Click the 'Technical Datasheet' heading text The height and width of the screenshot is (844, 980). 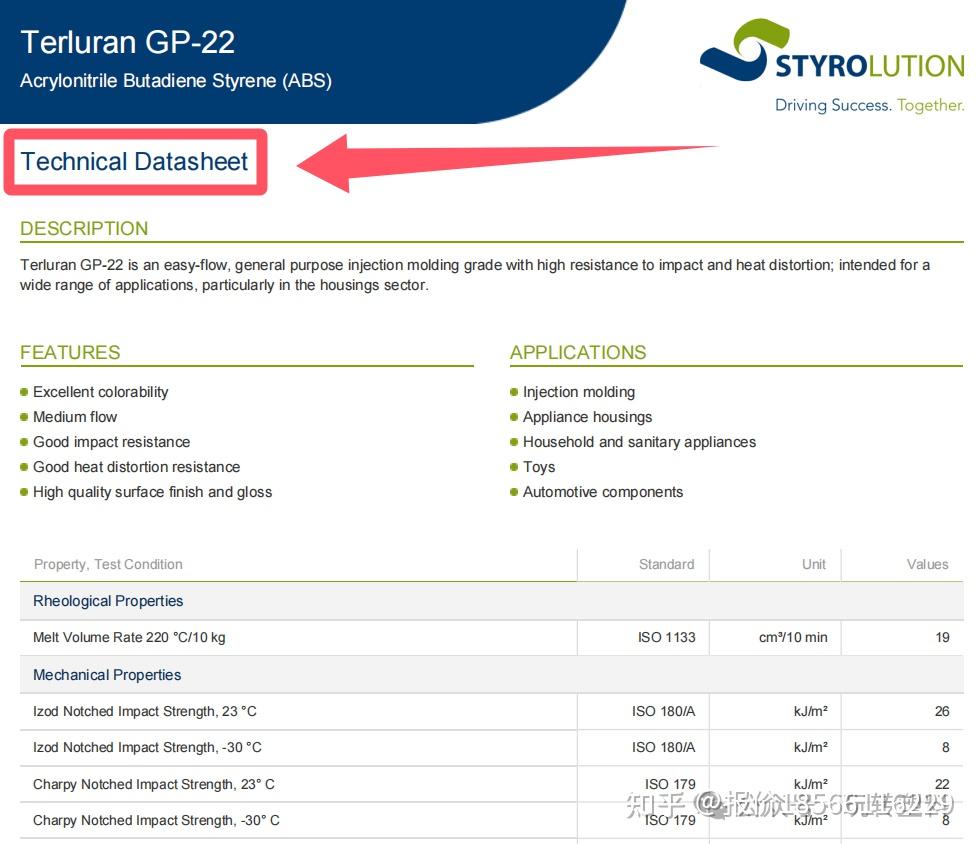point(134,161)
